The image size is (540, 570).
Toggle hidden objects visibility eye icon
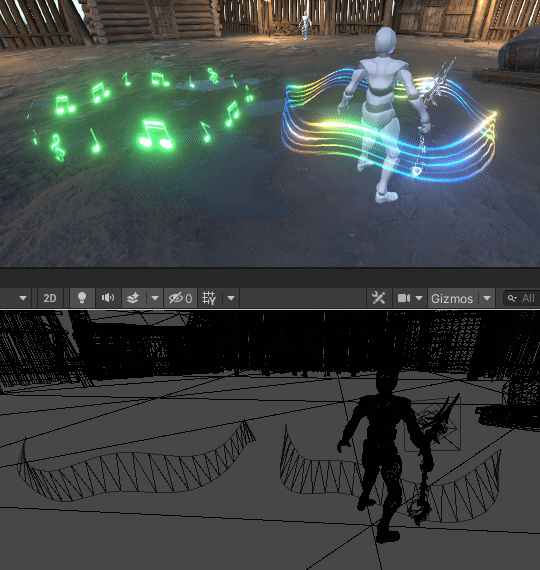point(180,298)
